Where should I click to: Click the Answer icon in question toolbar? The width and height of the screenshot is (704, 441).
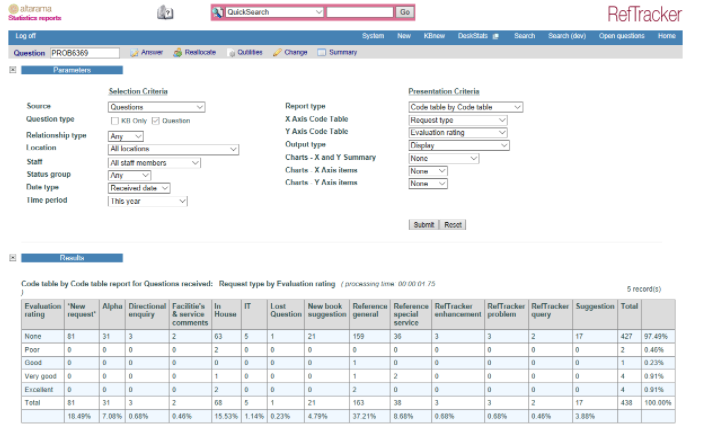point(134,51)
